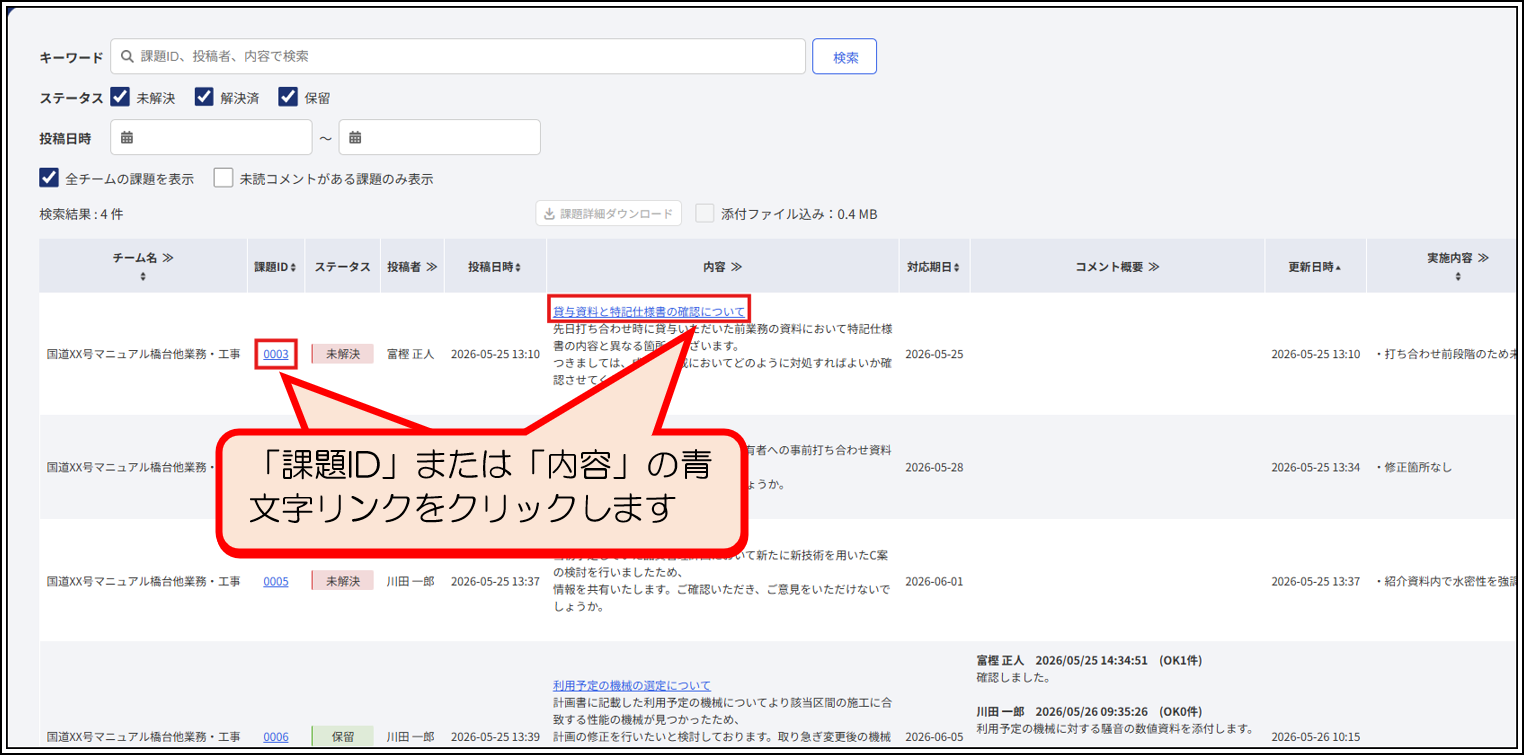The image size is (1524, 755).
Task: Focus the keyword search input field
Action: [457, 57]
